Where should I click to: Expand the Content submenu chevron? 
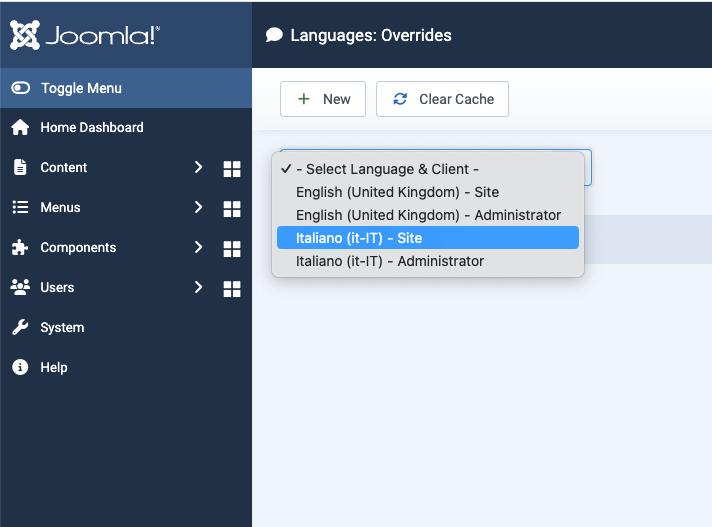tap(198, 168)
